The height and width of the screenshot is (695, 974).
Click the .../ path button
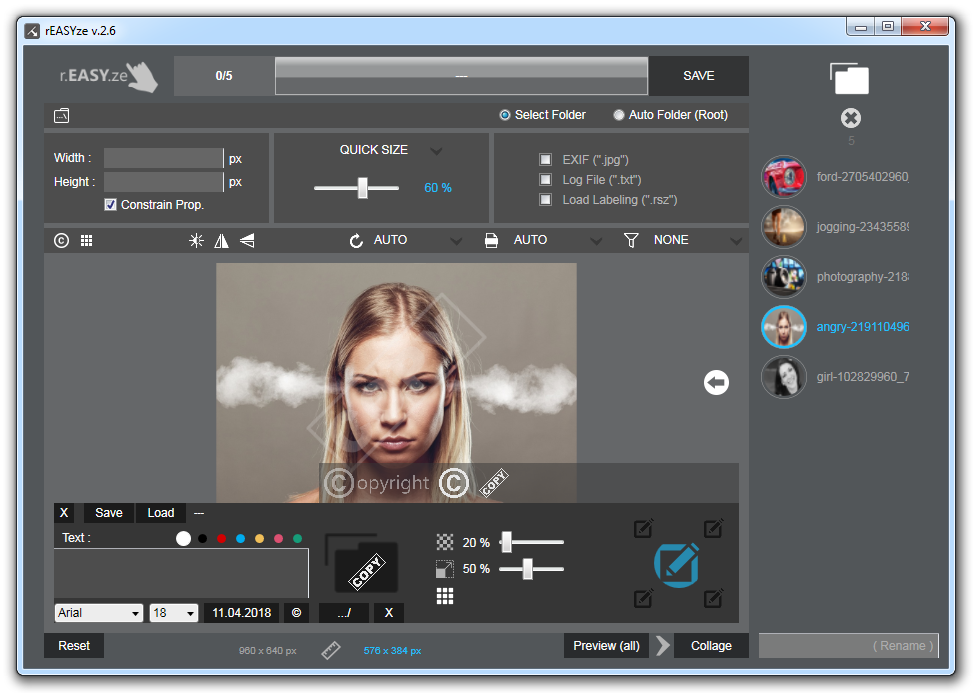tap(344, 613)
